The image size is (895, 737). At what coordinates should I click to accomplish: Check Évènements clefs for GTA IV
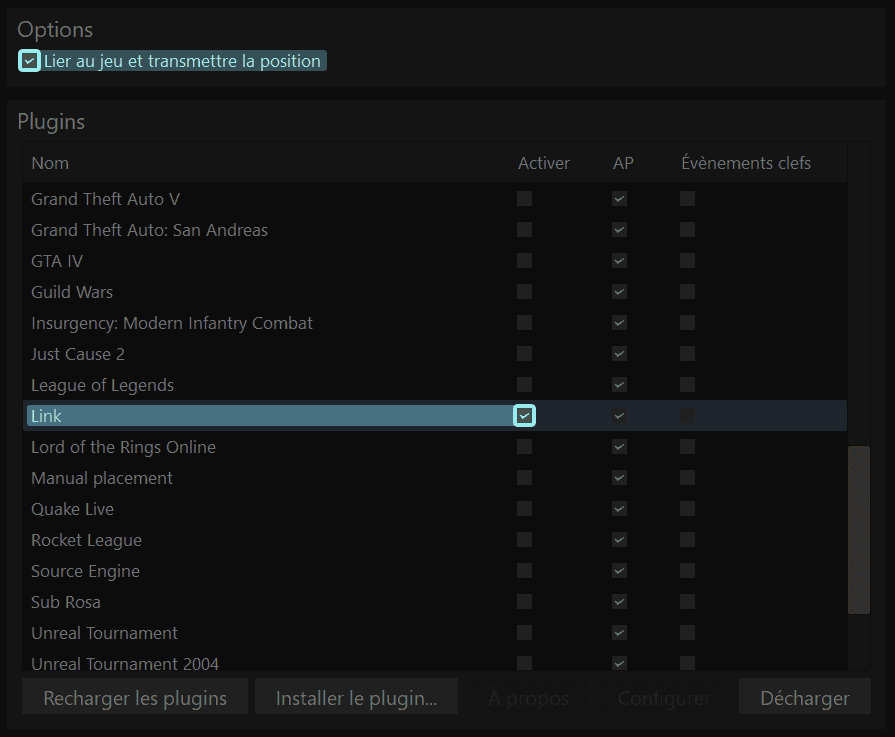click(687, 261)
